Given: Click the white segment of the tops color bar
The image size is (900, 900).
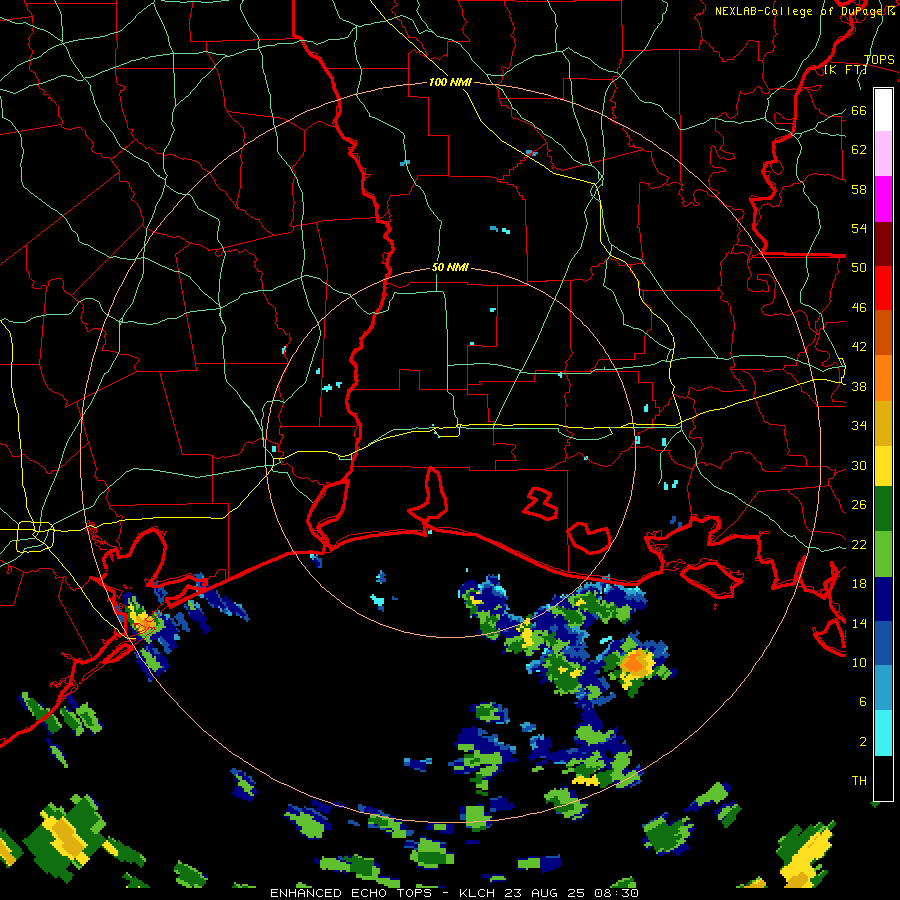Looking at the screenshot, I should 883,110.
